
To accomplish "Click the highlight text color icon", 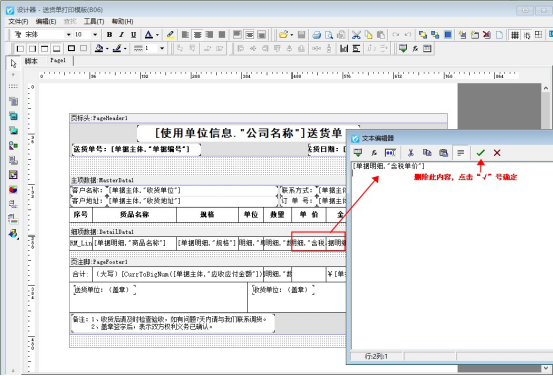I will pyautogui.click(x=170, y=35).
